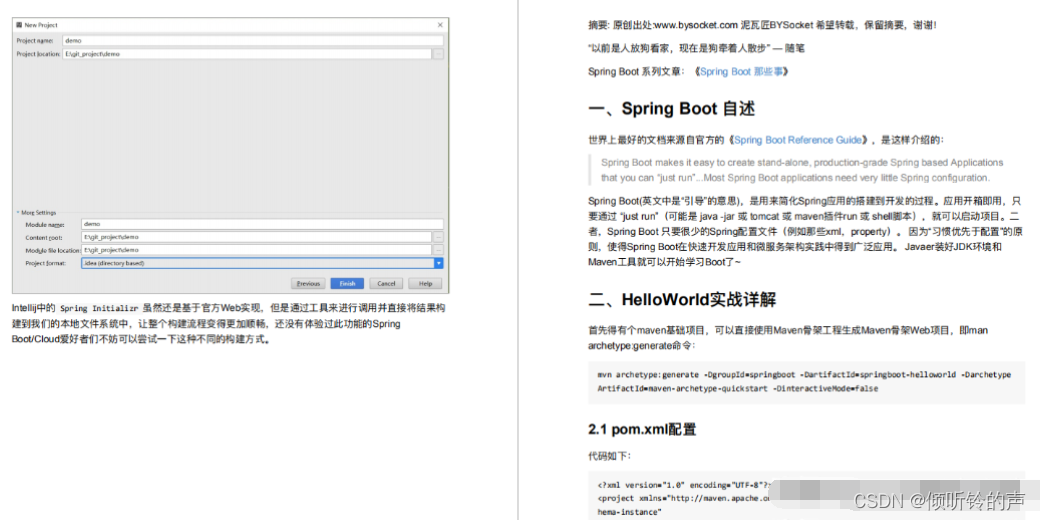
Task: Click the '一、Spring Boot 自述' heading
Action: (671, 109)
